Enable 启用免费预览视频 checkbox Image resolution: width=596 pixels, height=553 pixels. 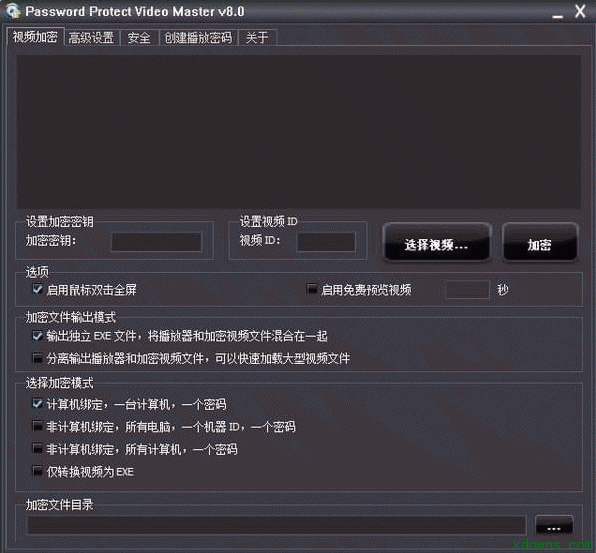click(311, 289)
